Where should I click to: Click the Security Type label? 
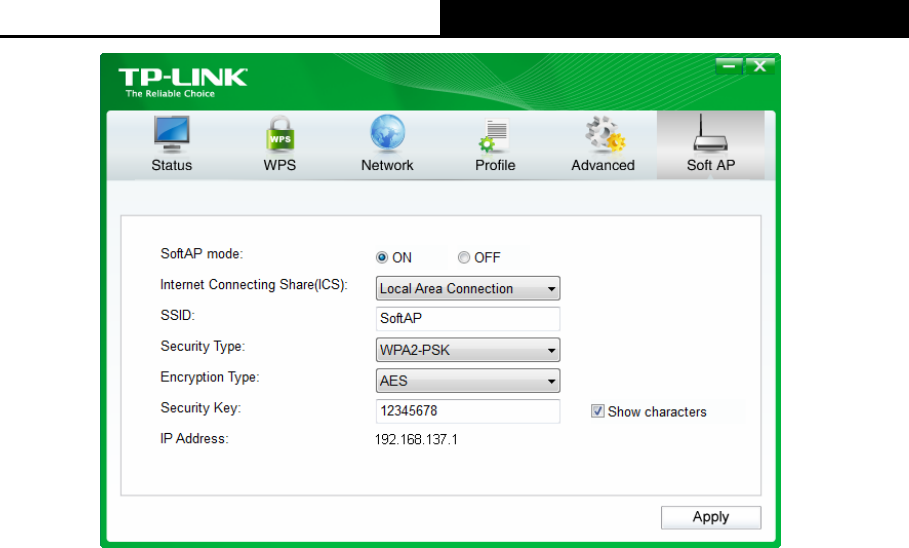click(203, 346)
